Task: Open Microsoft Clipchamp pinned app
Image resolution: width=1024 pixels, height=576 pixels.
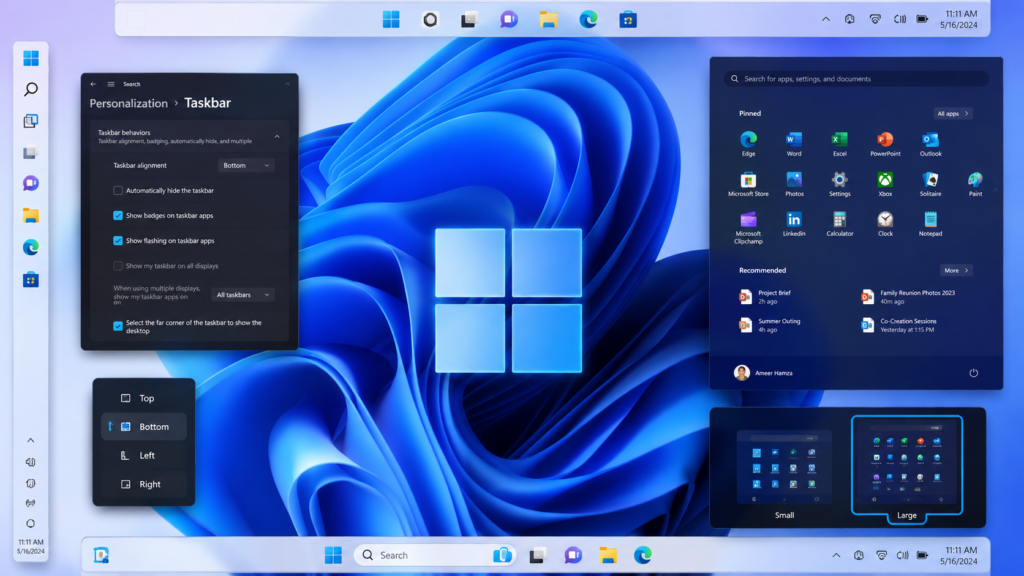Action: tap(748, 227)
